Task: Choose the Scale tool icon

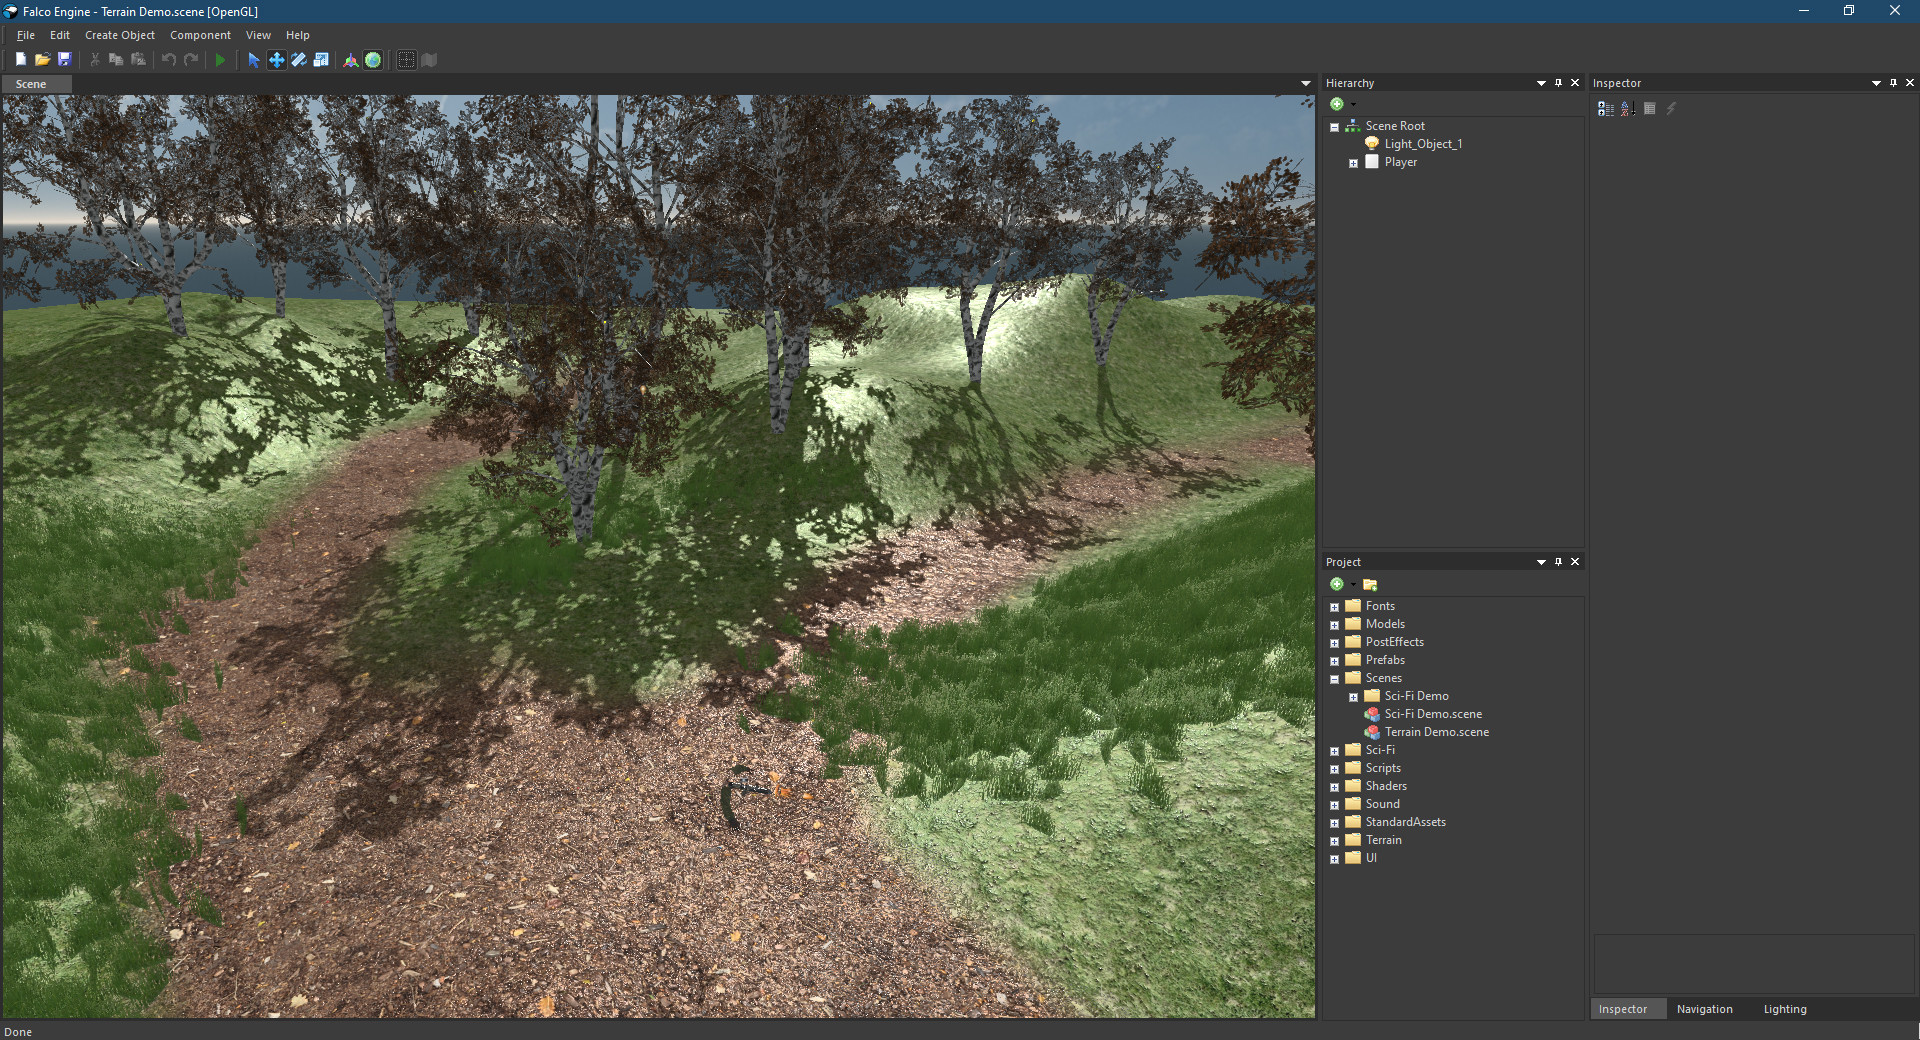Action: pos(321,60)
